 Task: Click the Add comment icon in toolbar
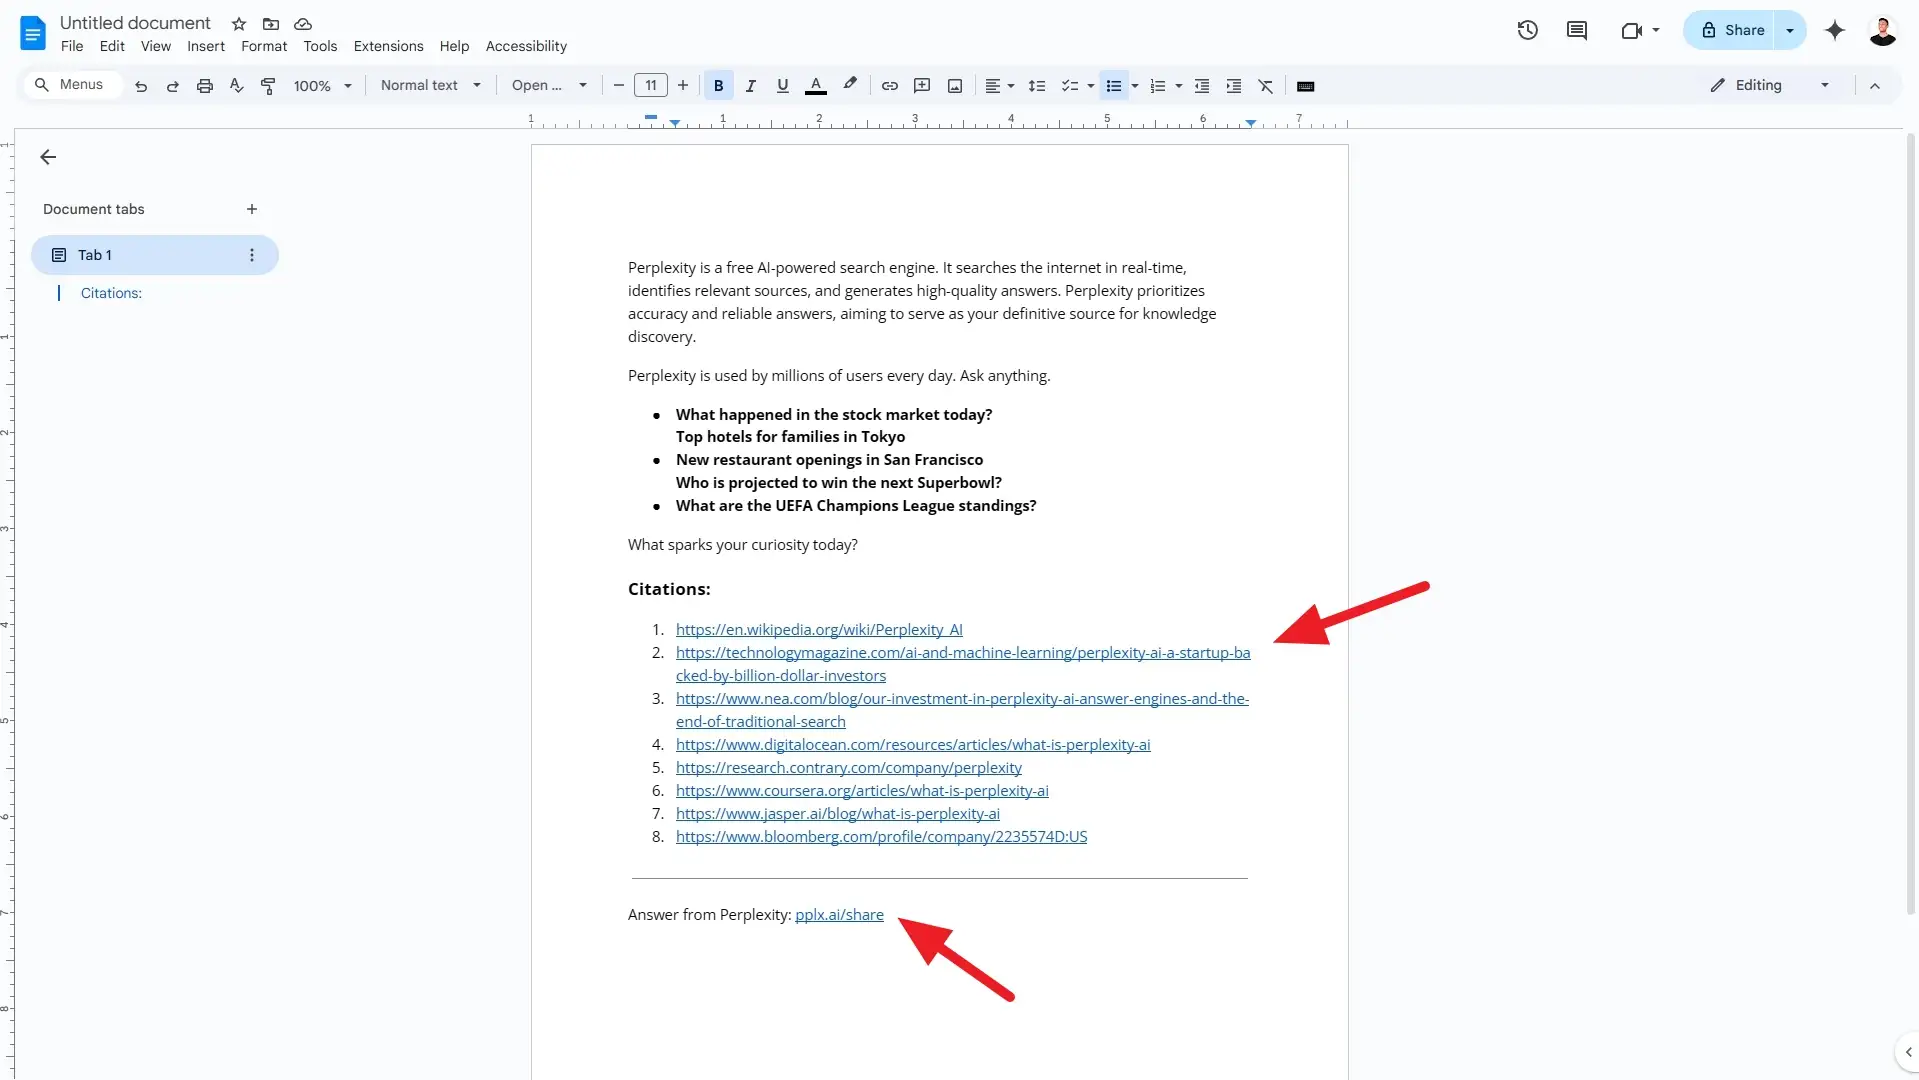pyautogui.click(x=922, y=86)
